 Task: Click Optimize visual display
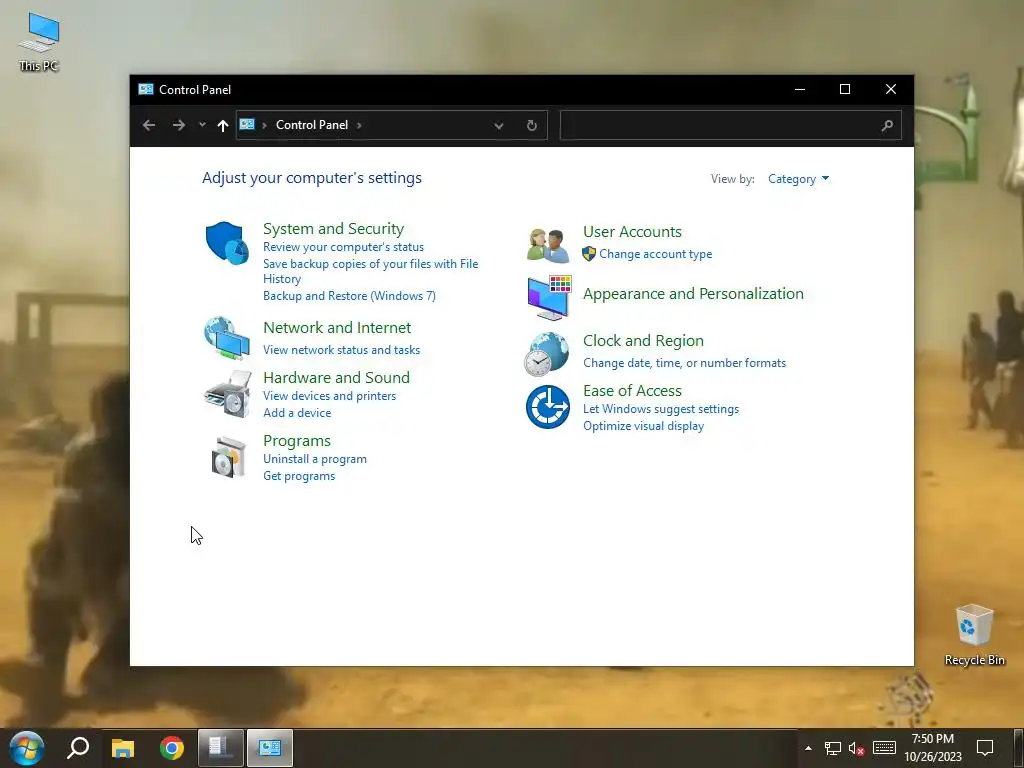[643, 426]
